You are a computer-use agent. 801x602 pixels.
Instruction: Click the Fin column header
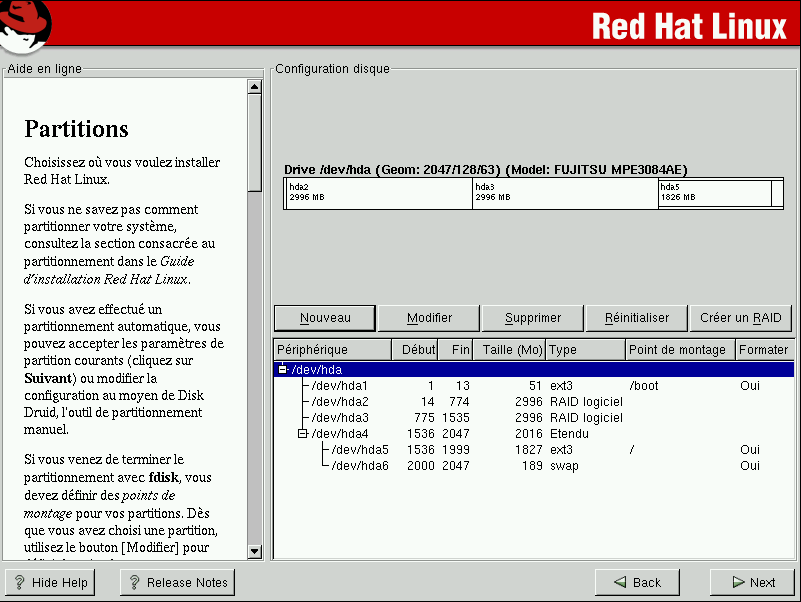coord(456,350)
